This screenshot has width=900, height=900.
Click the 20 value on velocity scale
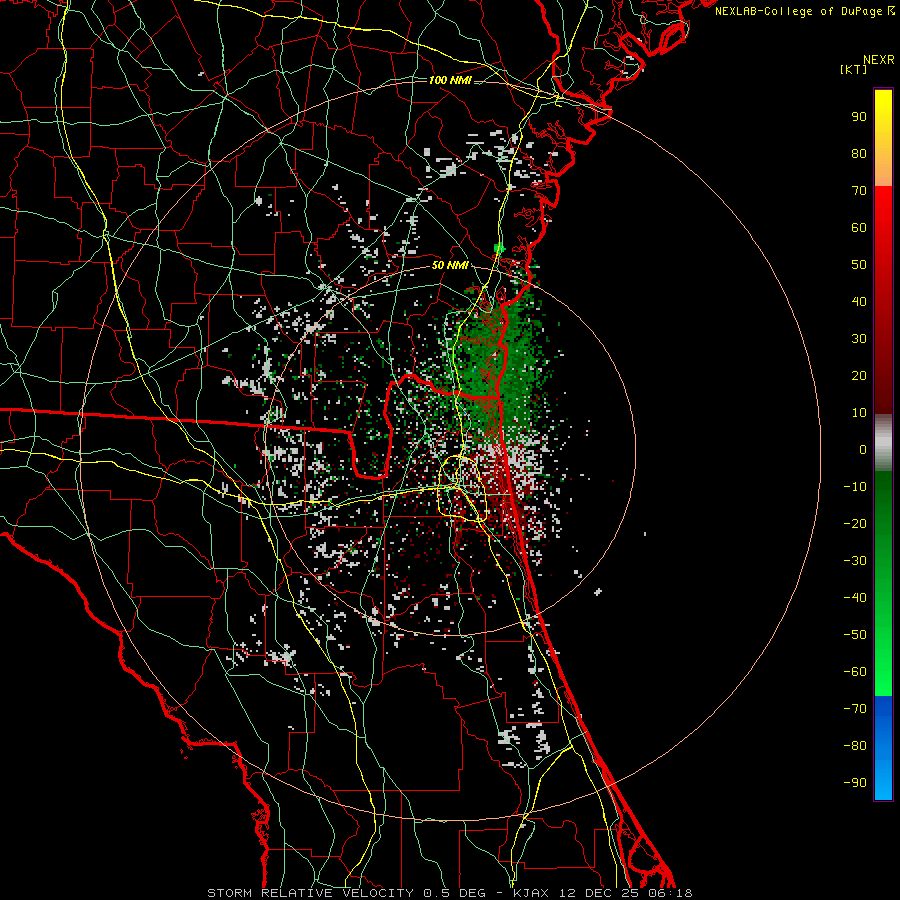[859, 376]
